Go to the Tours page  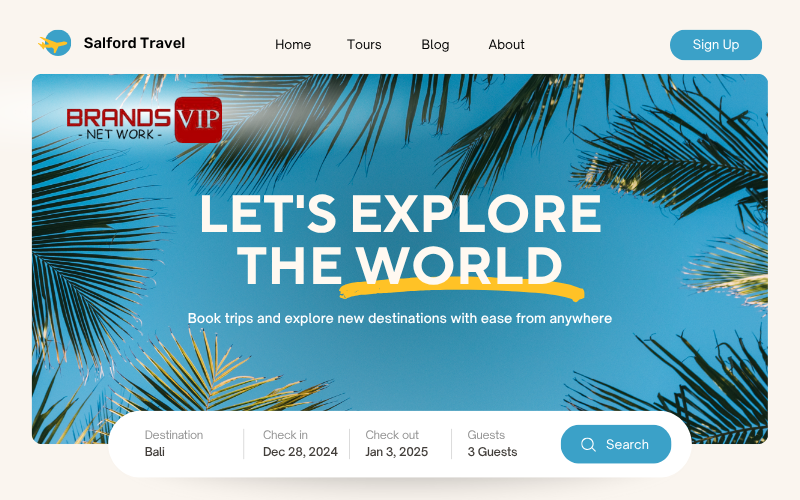pos(364,45)
